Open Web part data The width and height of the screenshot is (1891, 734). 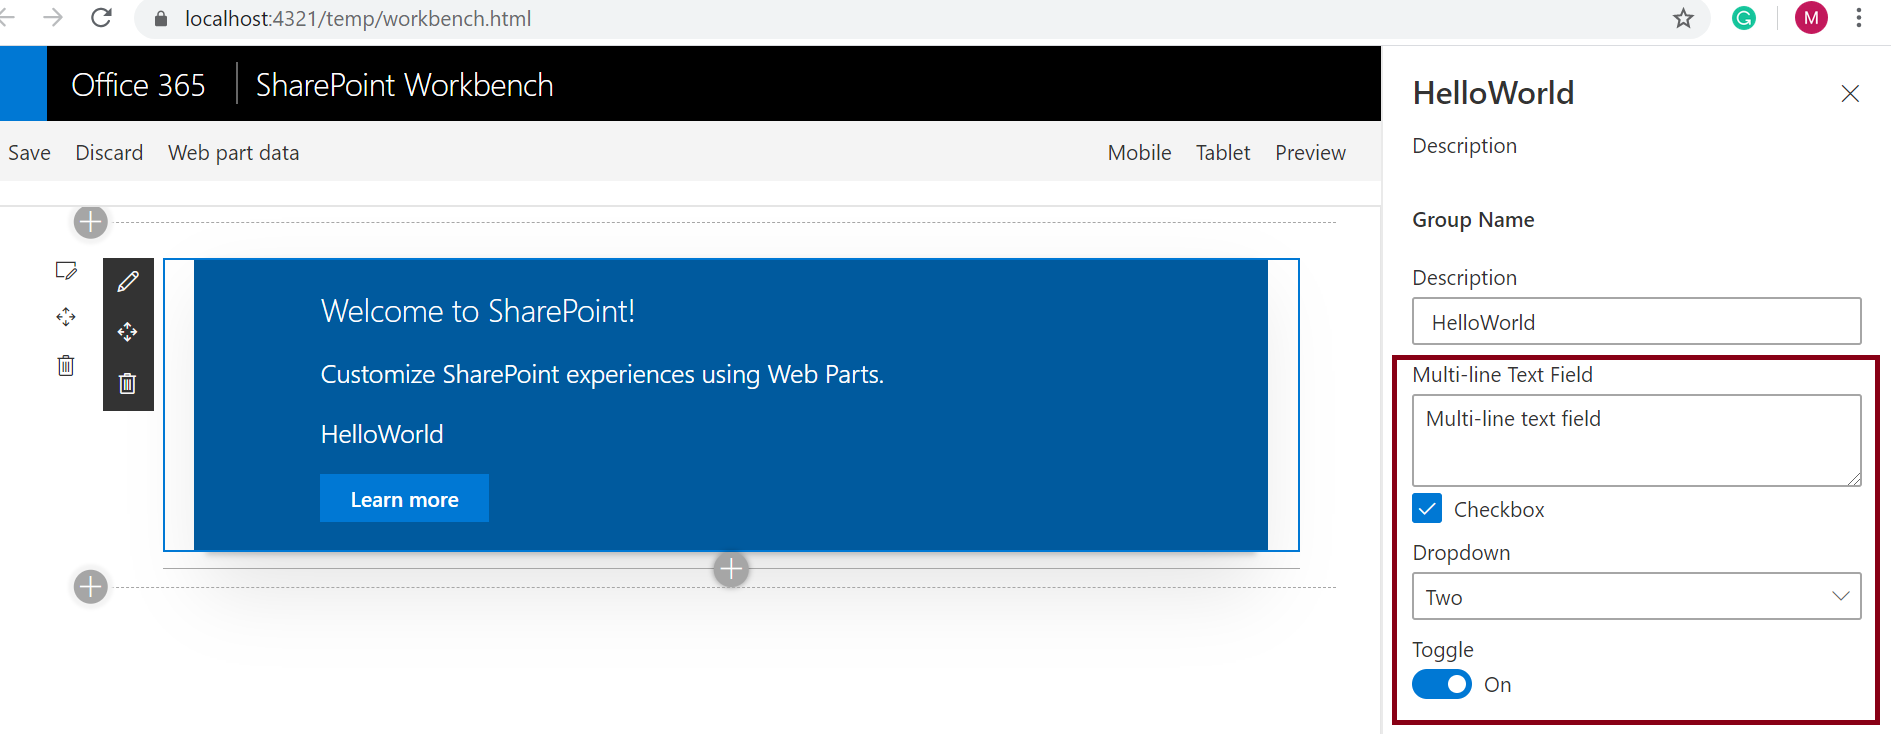(233, 153)
